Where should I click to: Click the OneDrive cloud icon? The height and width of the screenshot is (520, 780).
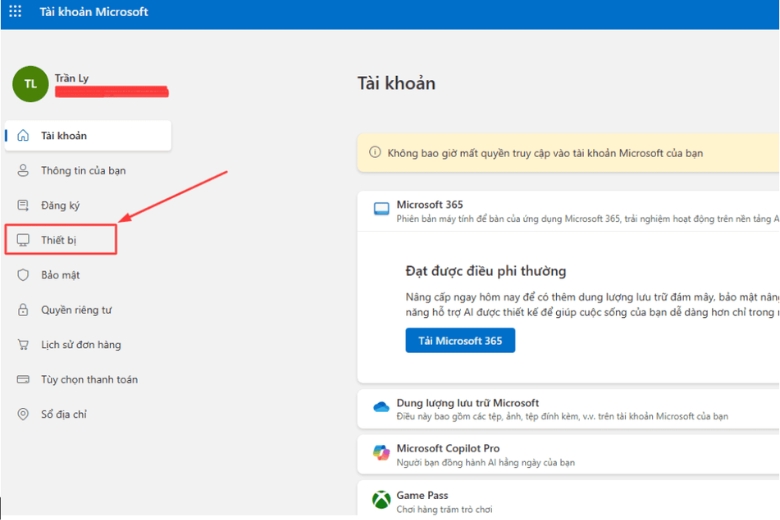click(382, 407)
